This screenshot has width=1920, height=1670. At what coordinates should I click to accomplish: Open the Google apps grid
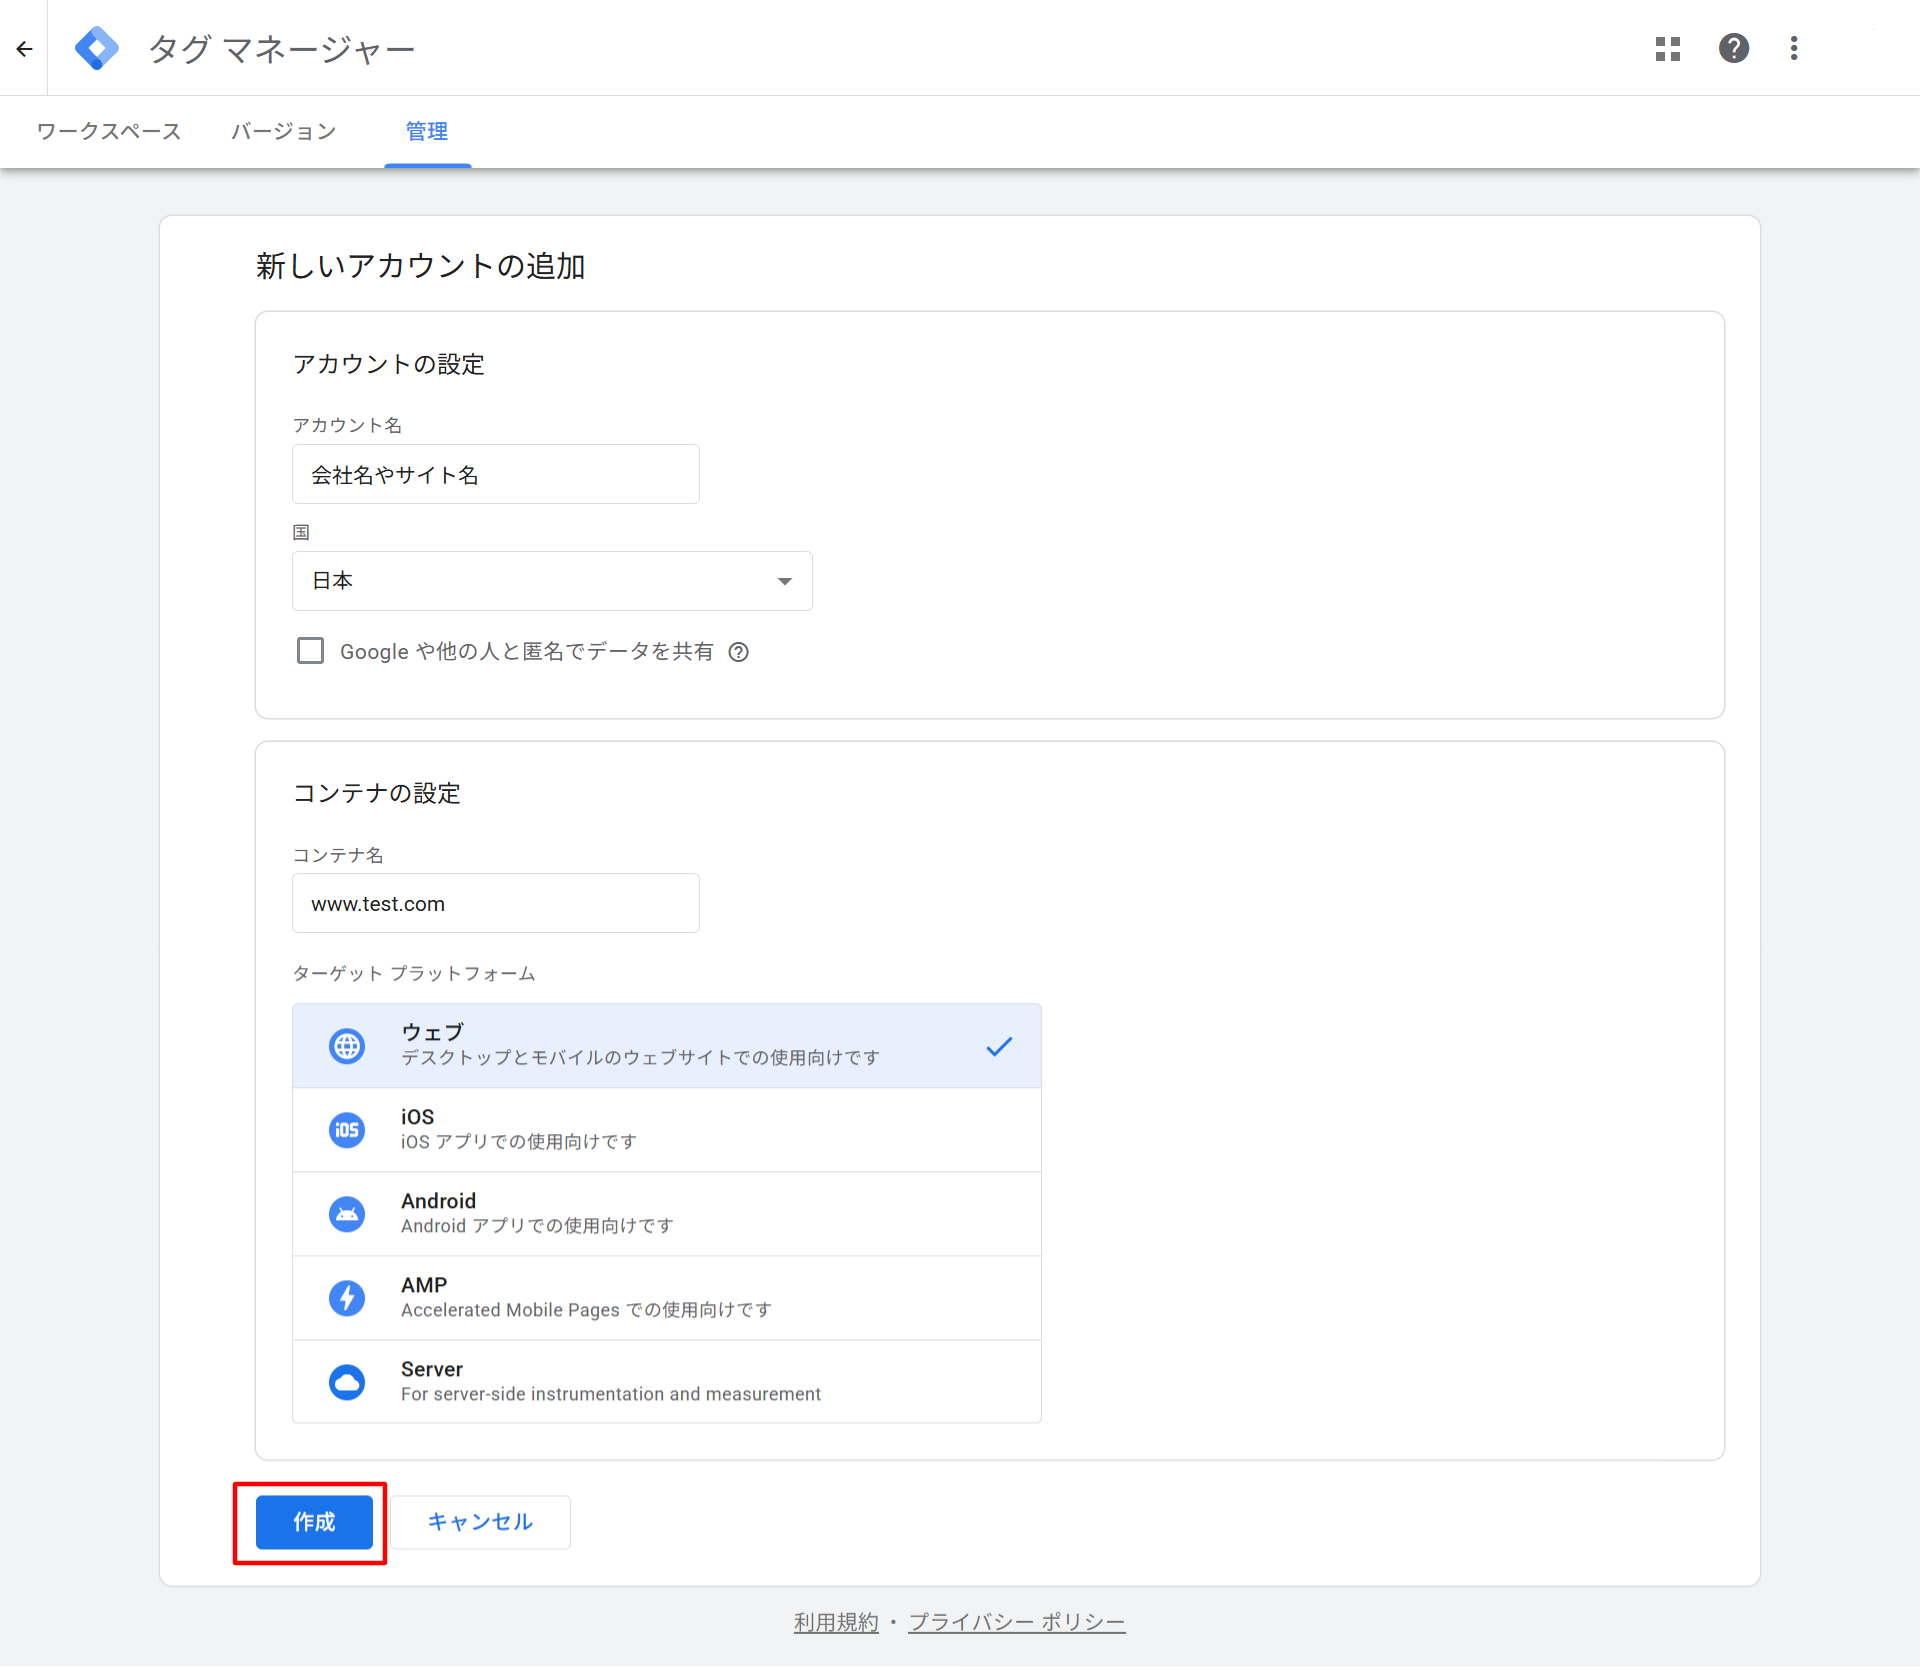coord(1667,48)
